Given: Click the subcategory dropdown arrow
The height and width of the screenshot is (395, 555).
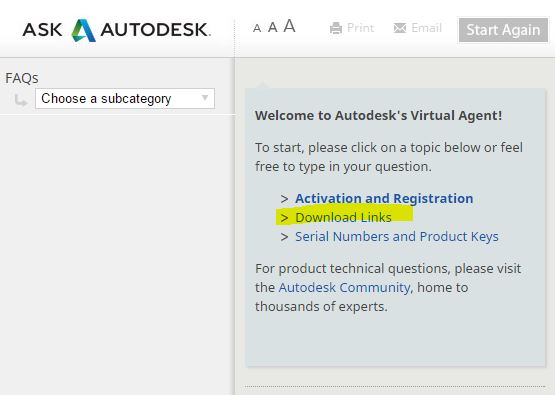Looking at the screenshot, I should 205,98.
